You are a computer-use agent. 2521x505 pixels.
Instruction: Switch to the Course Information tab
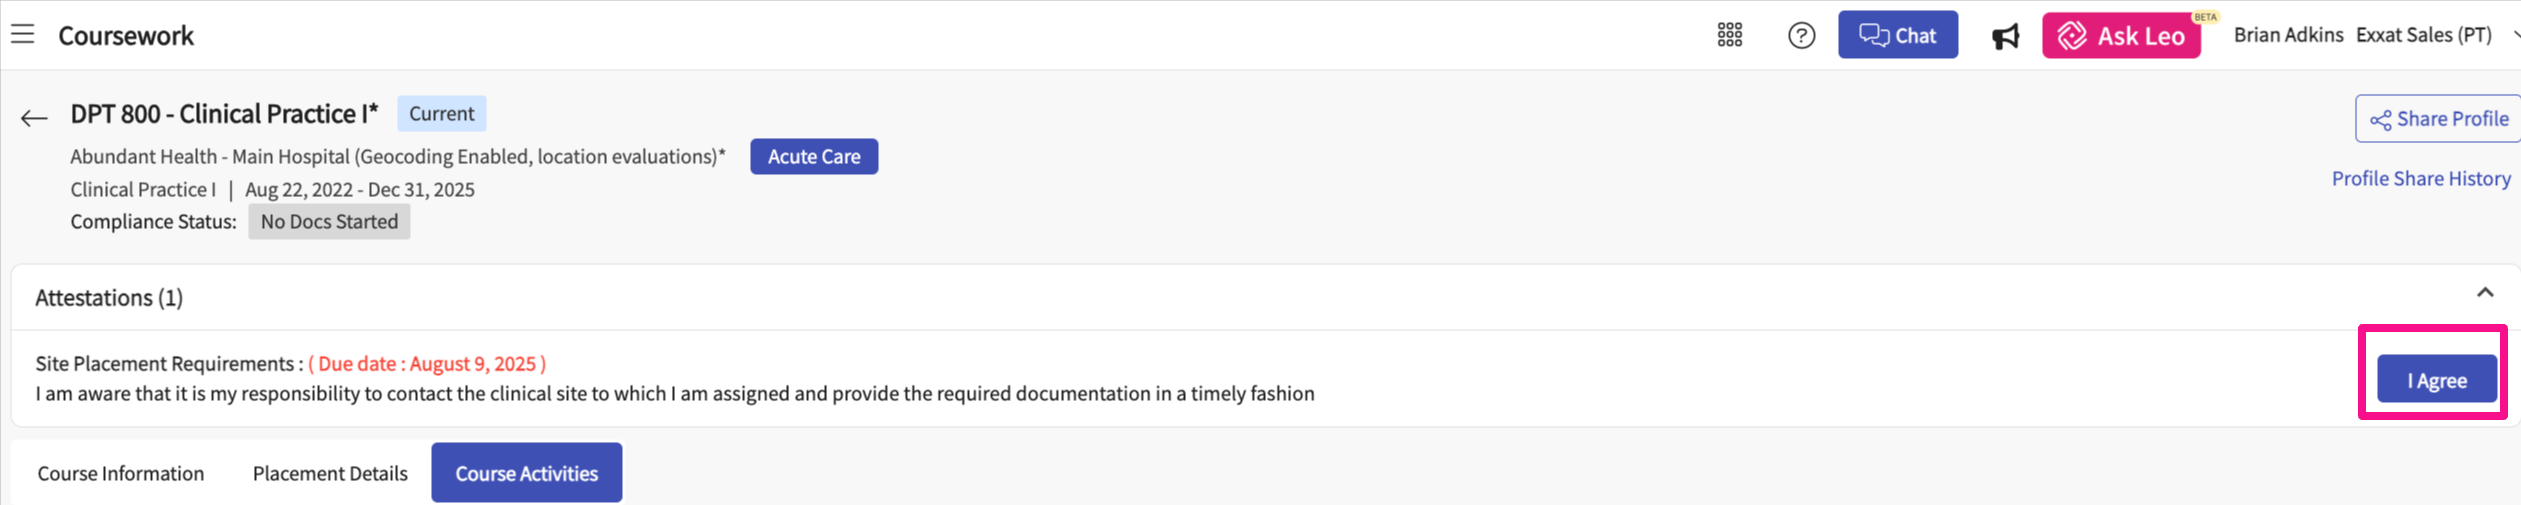point(121,473)
